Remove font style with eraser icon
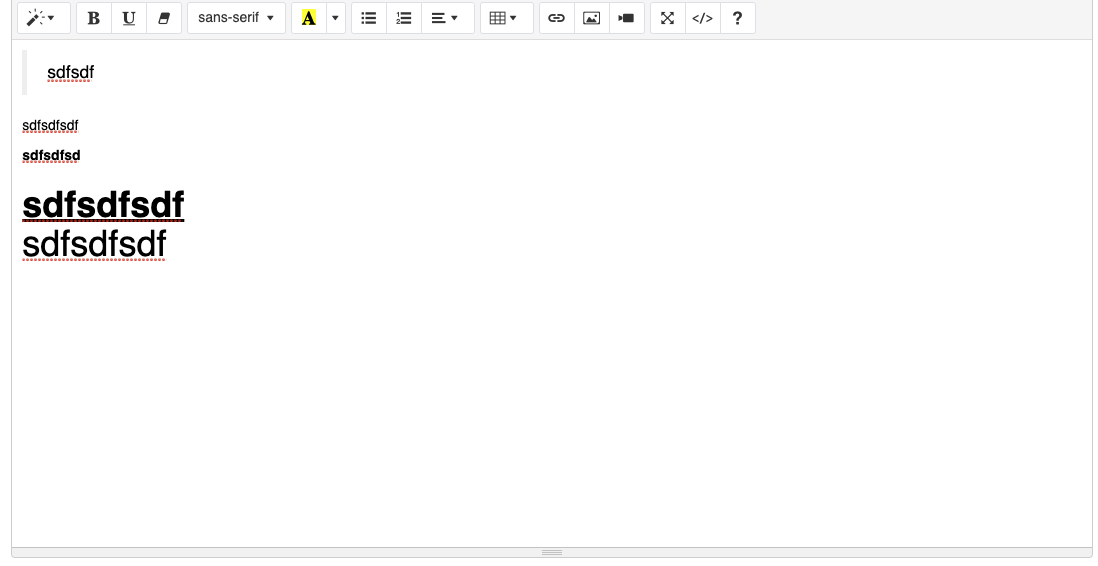The height and width of the screenshot is (566, 1098). (x=164, y=18)
